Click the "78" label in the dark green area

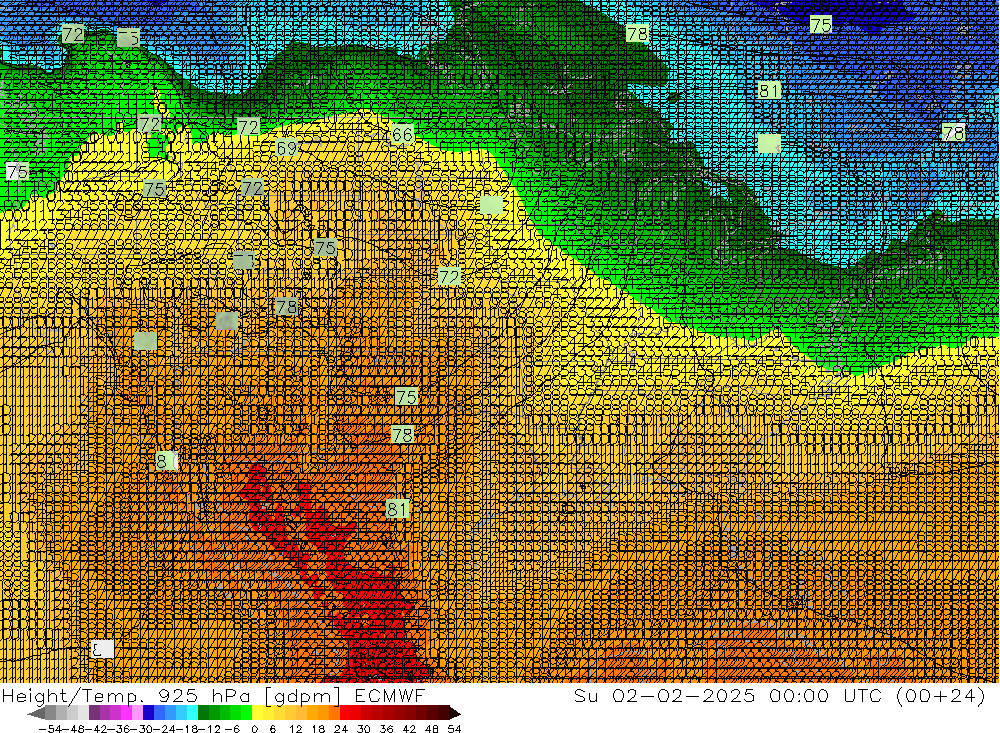[637, 34]
